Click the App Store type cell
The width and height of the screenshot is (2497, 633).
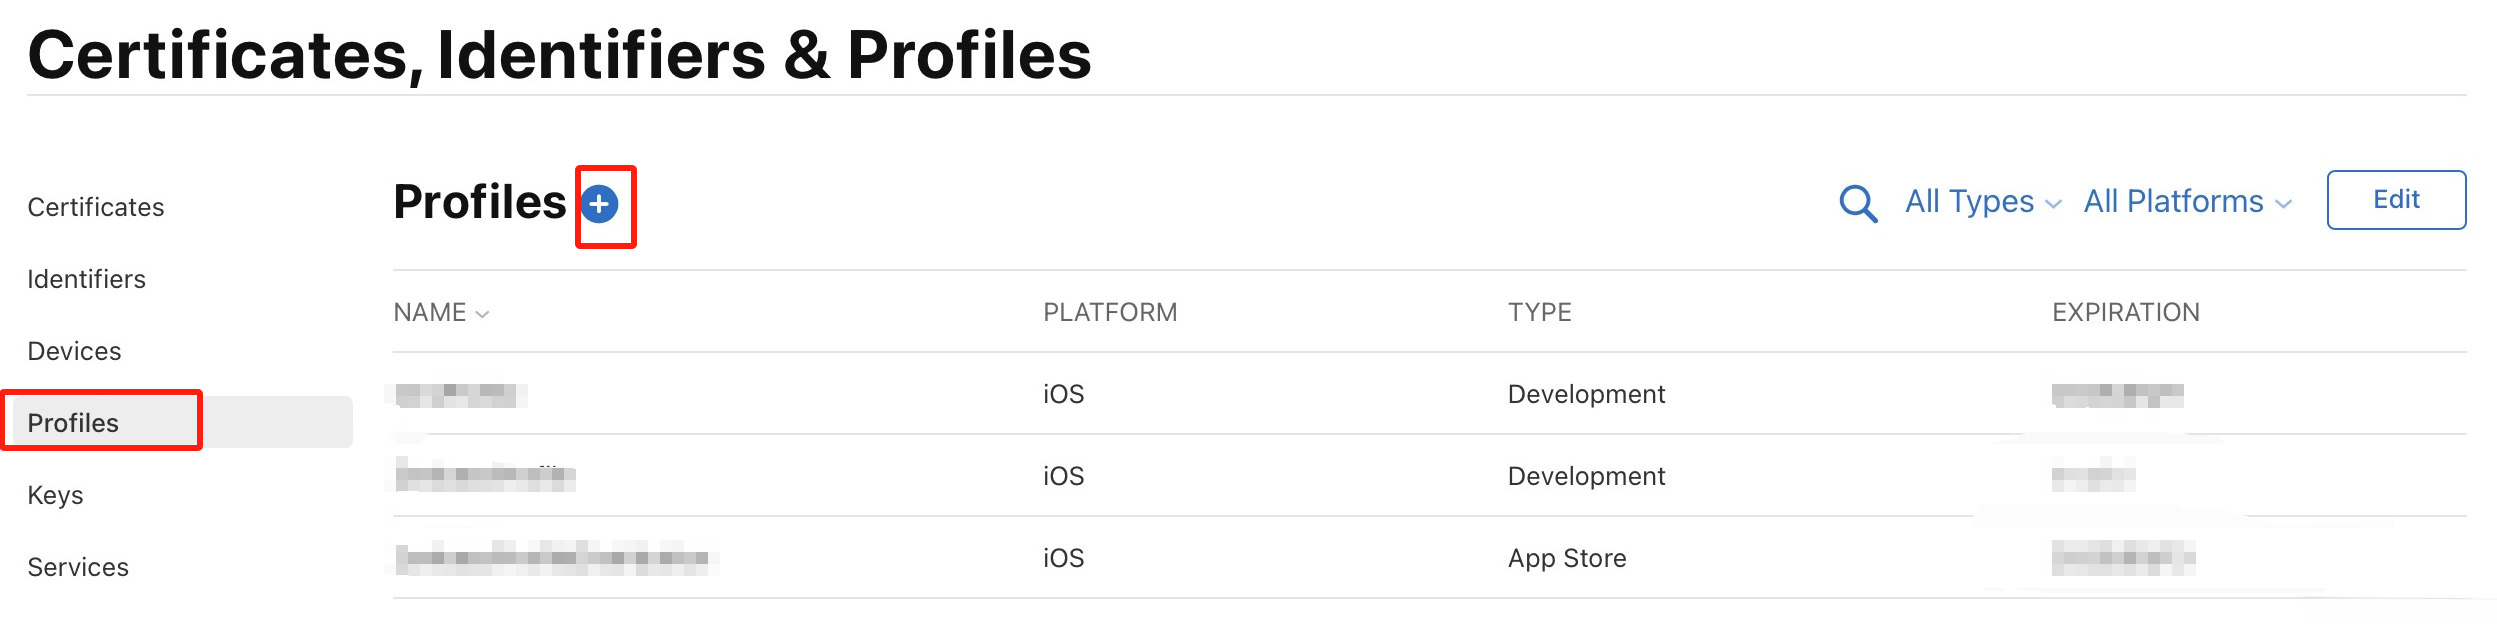click(1567, 558)
